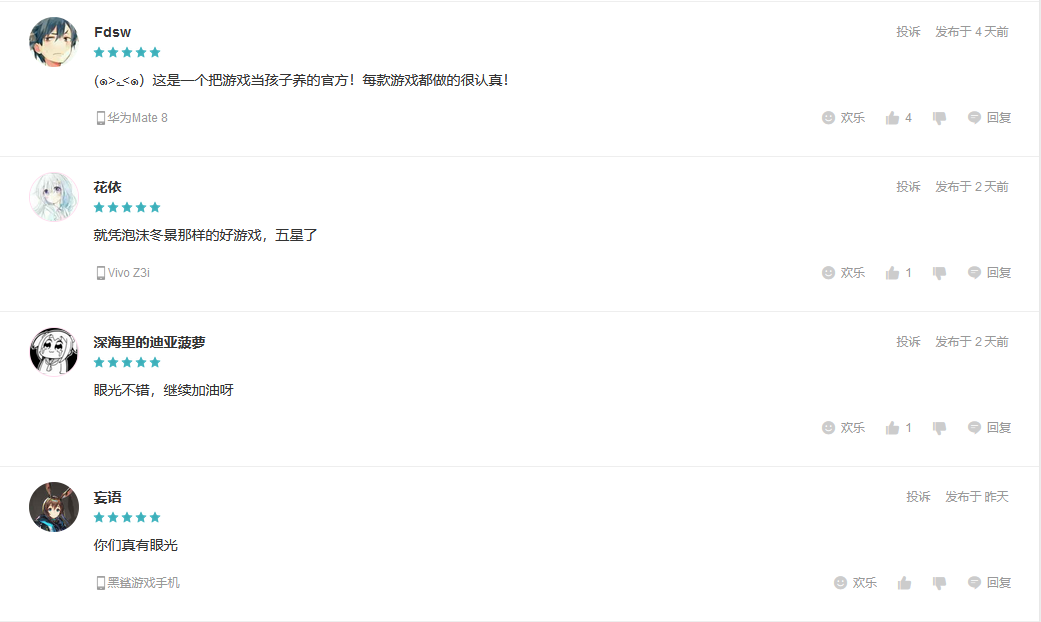Reply to Fdsw's review
This screenshot has width=1041, height=622.
tap(989, 117)
